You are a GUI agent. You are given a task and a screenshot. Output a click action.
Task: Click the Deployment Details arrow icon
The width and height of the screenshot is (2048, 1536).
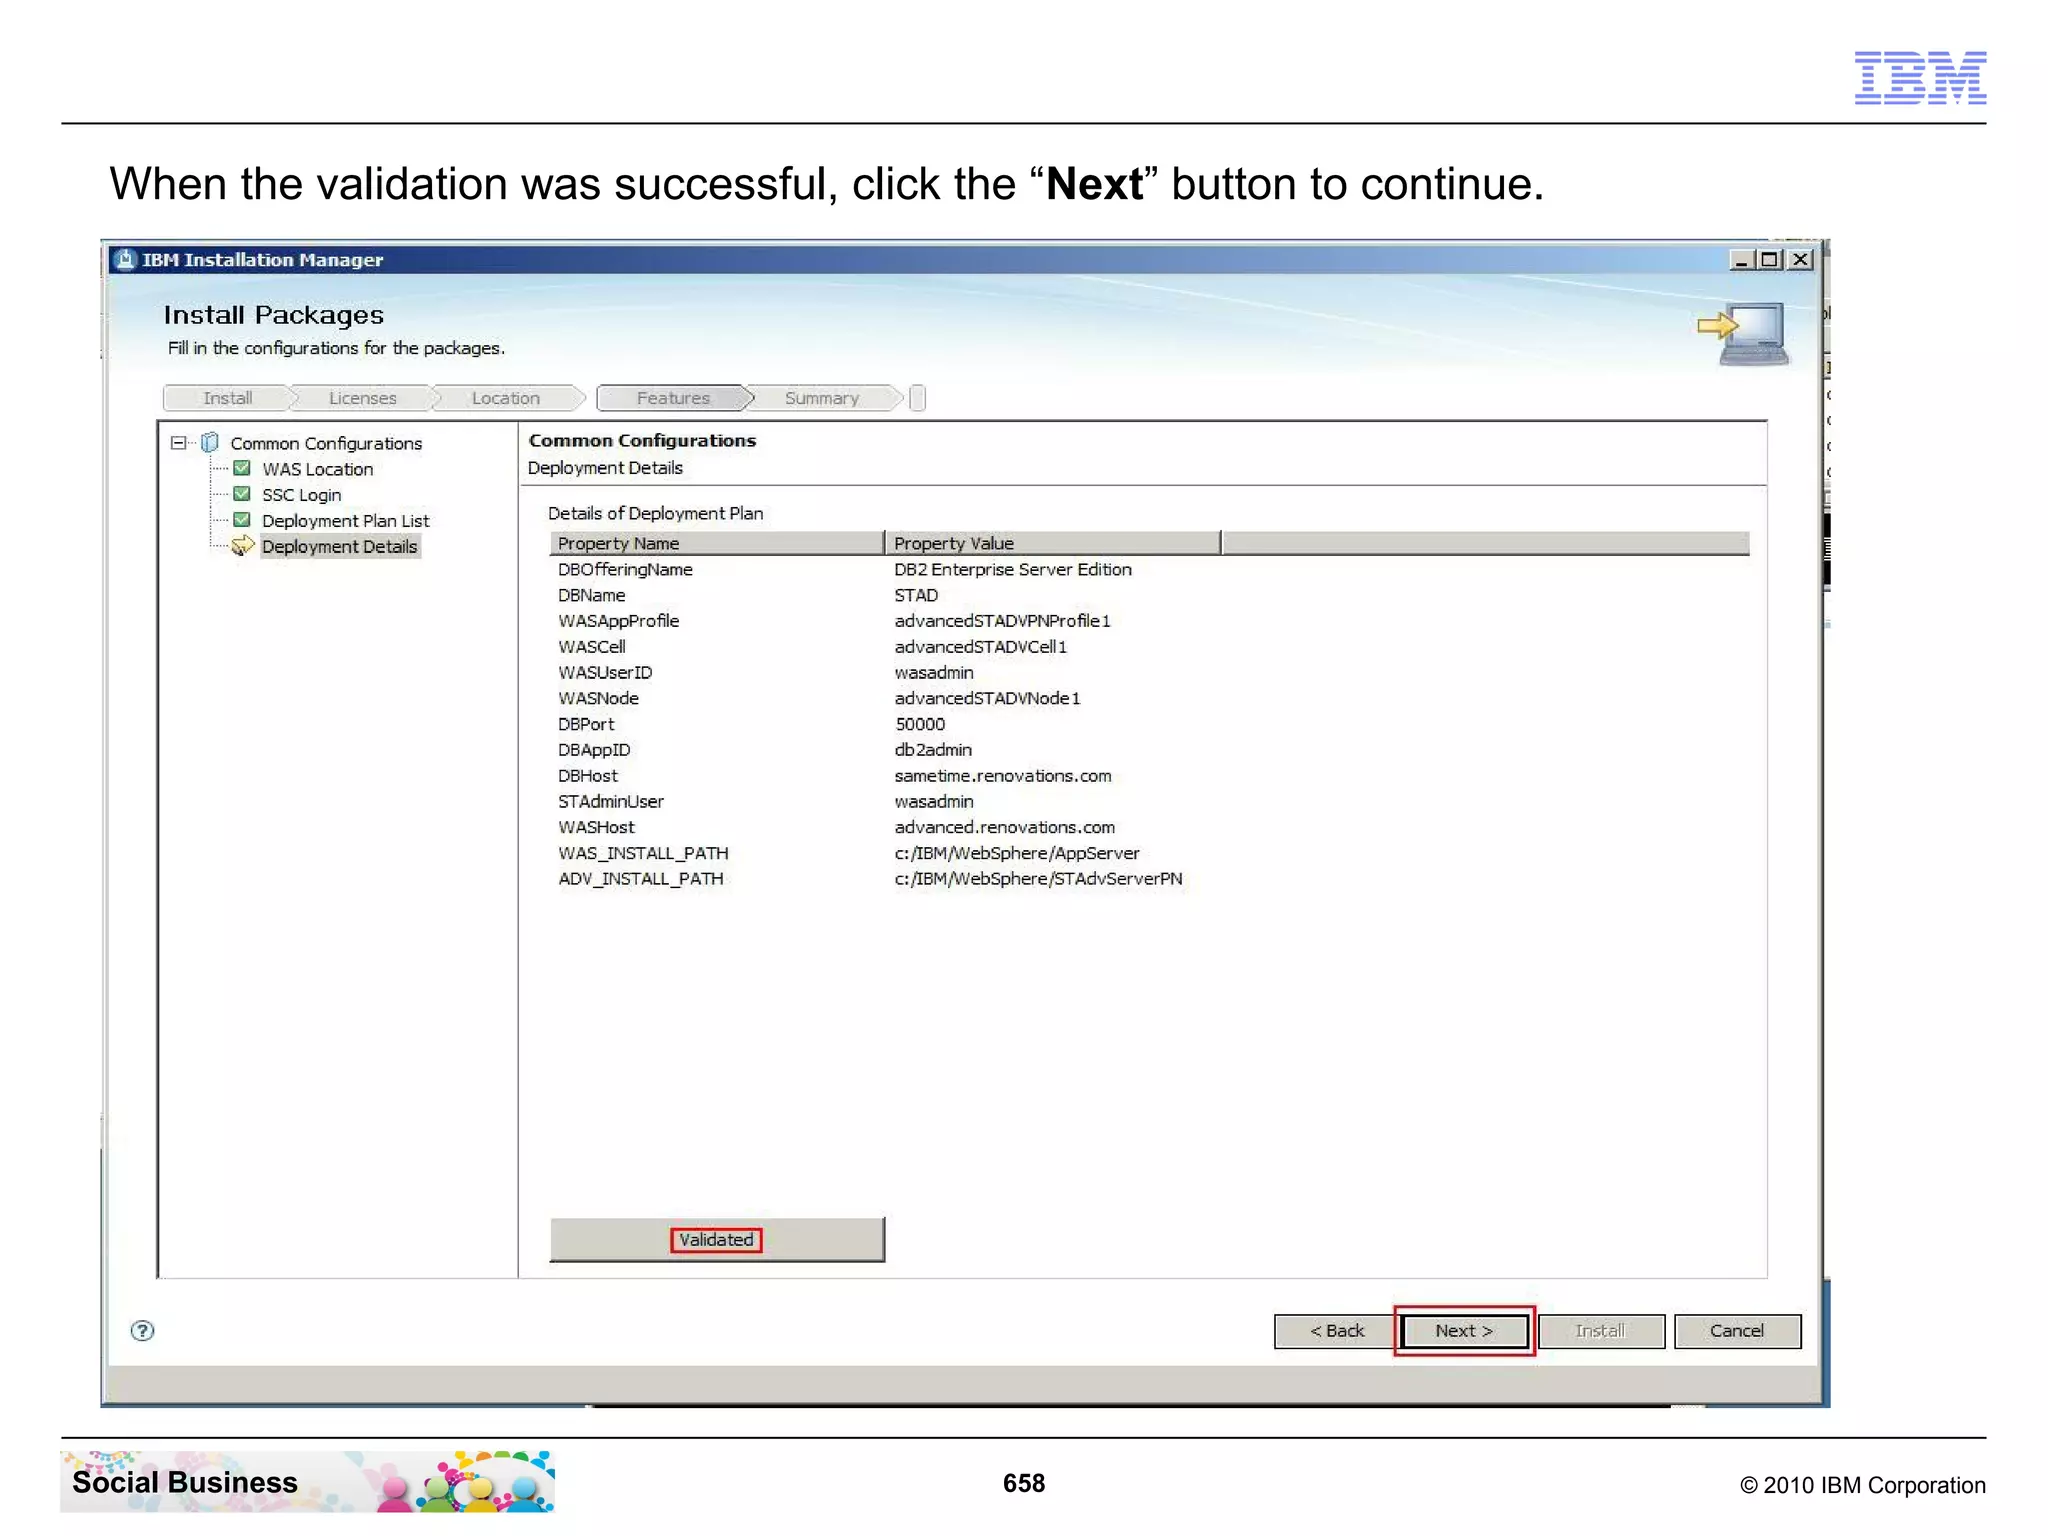[x=242, y=546]
